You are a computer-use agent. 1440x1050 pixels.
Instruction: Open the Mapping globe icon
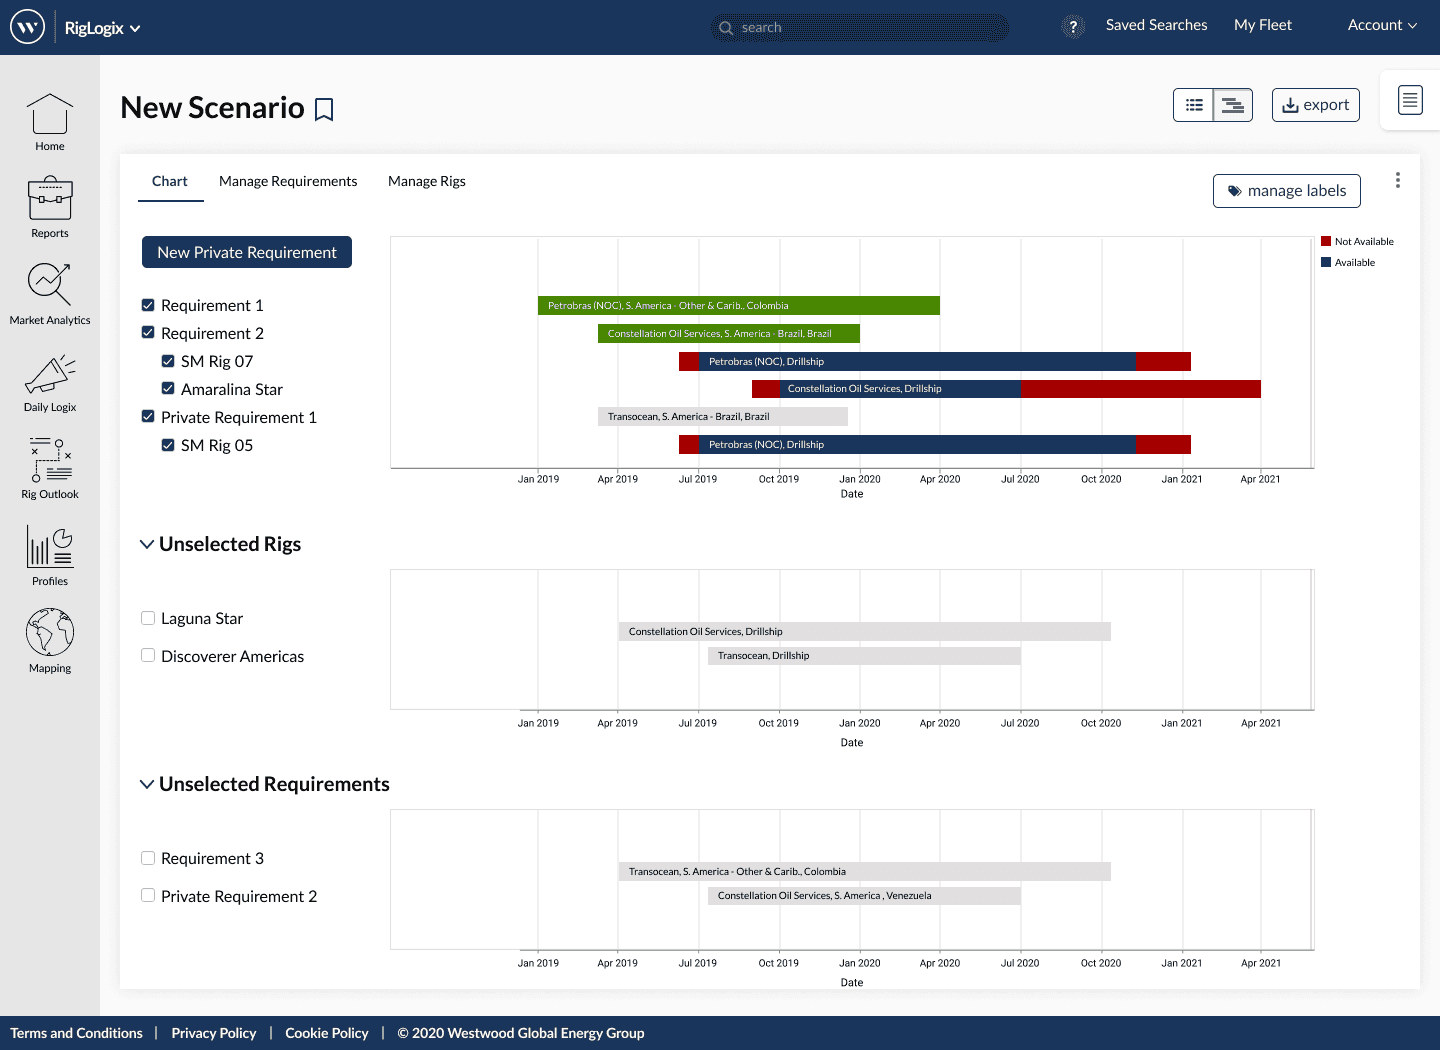point(49,633)
